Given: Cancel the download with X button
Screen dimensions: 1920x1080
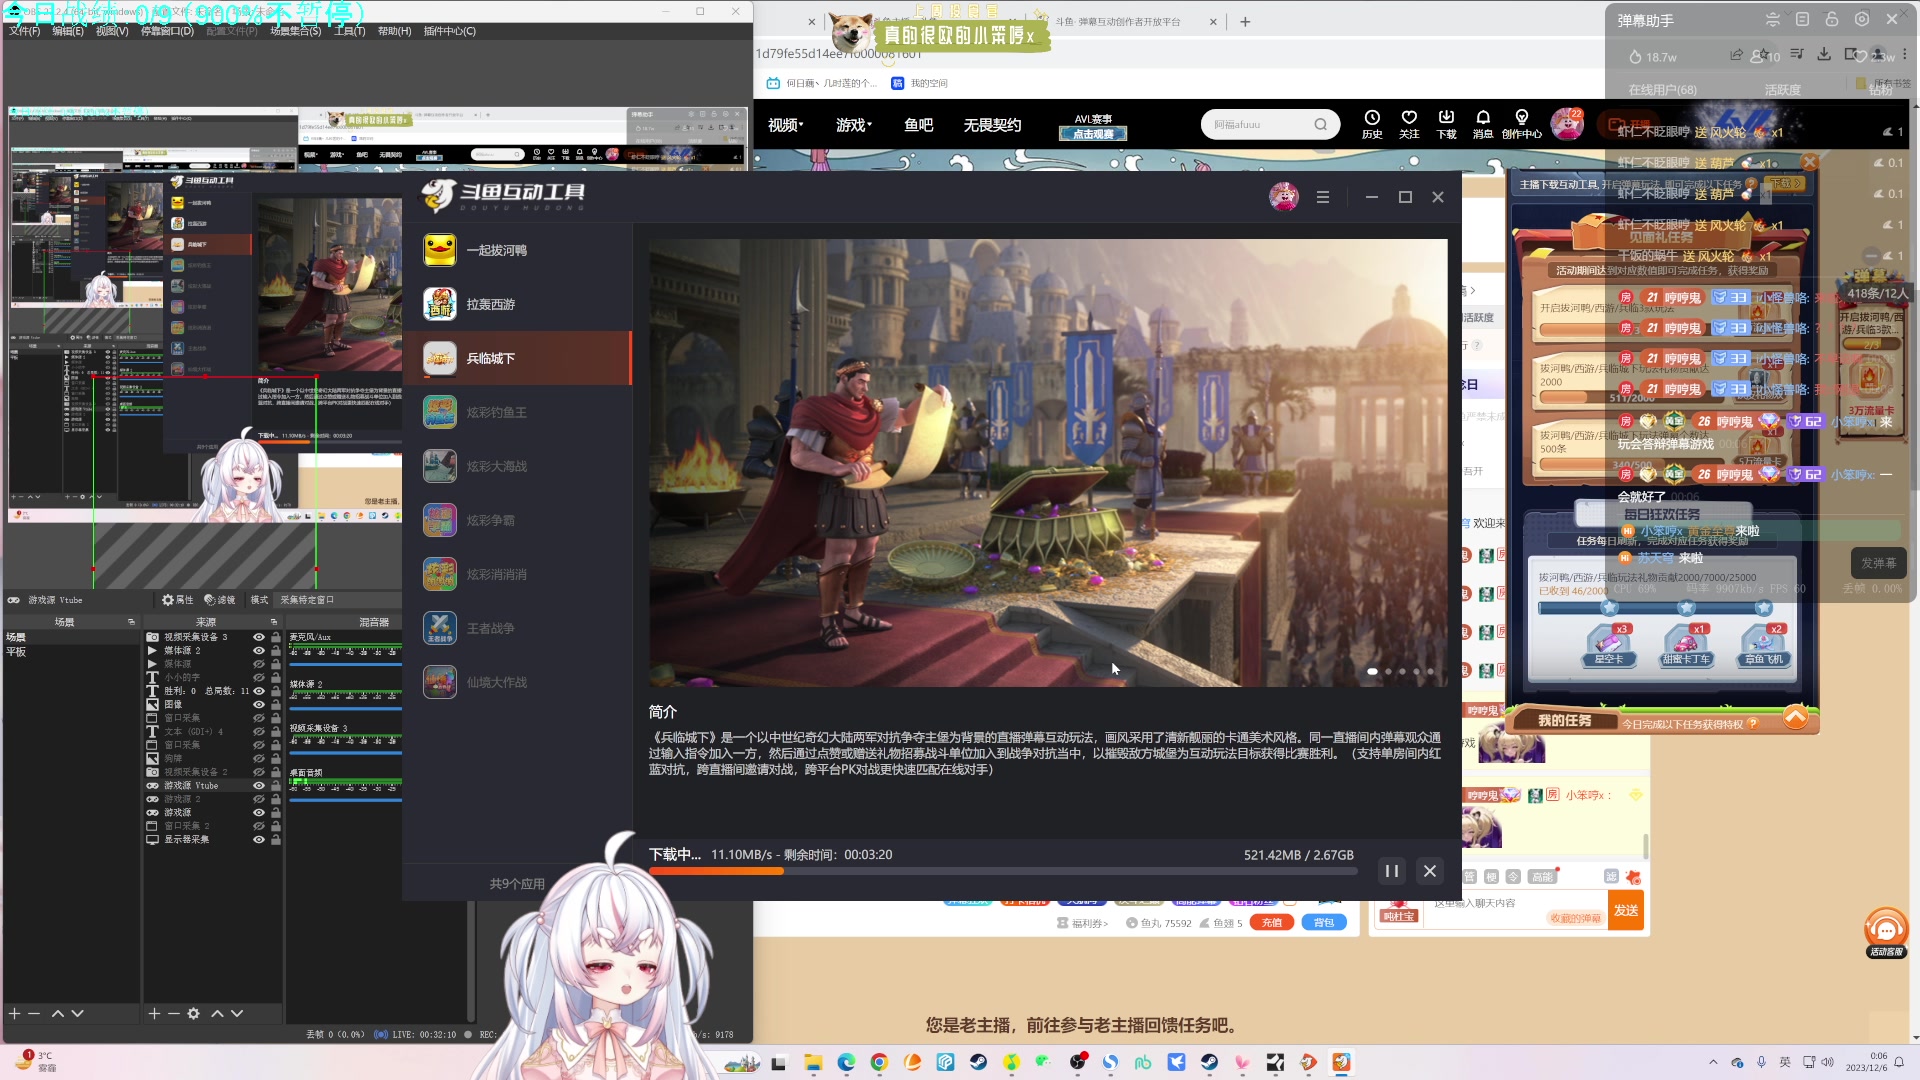Looking at the screenshot, I should tap(1430, 871).
